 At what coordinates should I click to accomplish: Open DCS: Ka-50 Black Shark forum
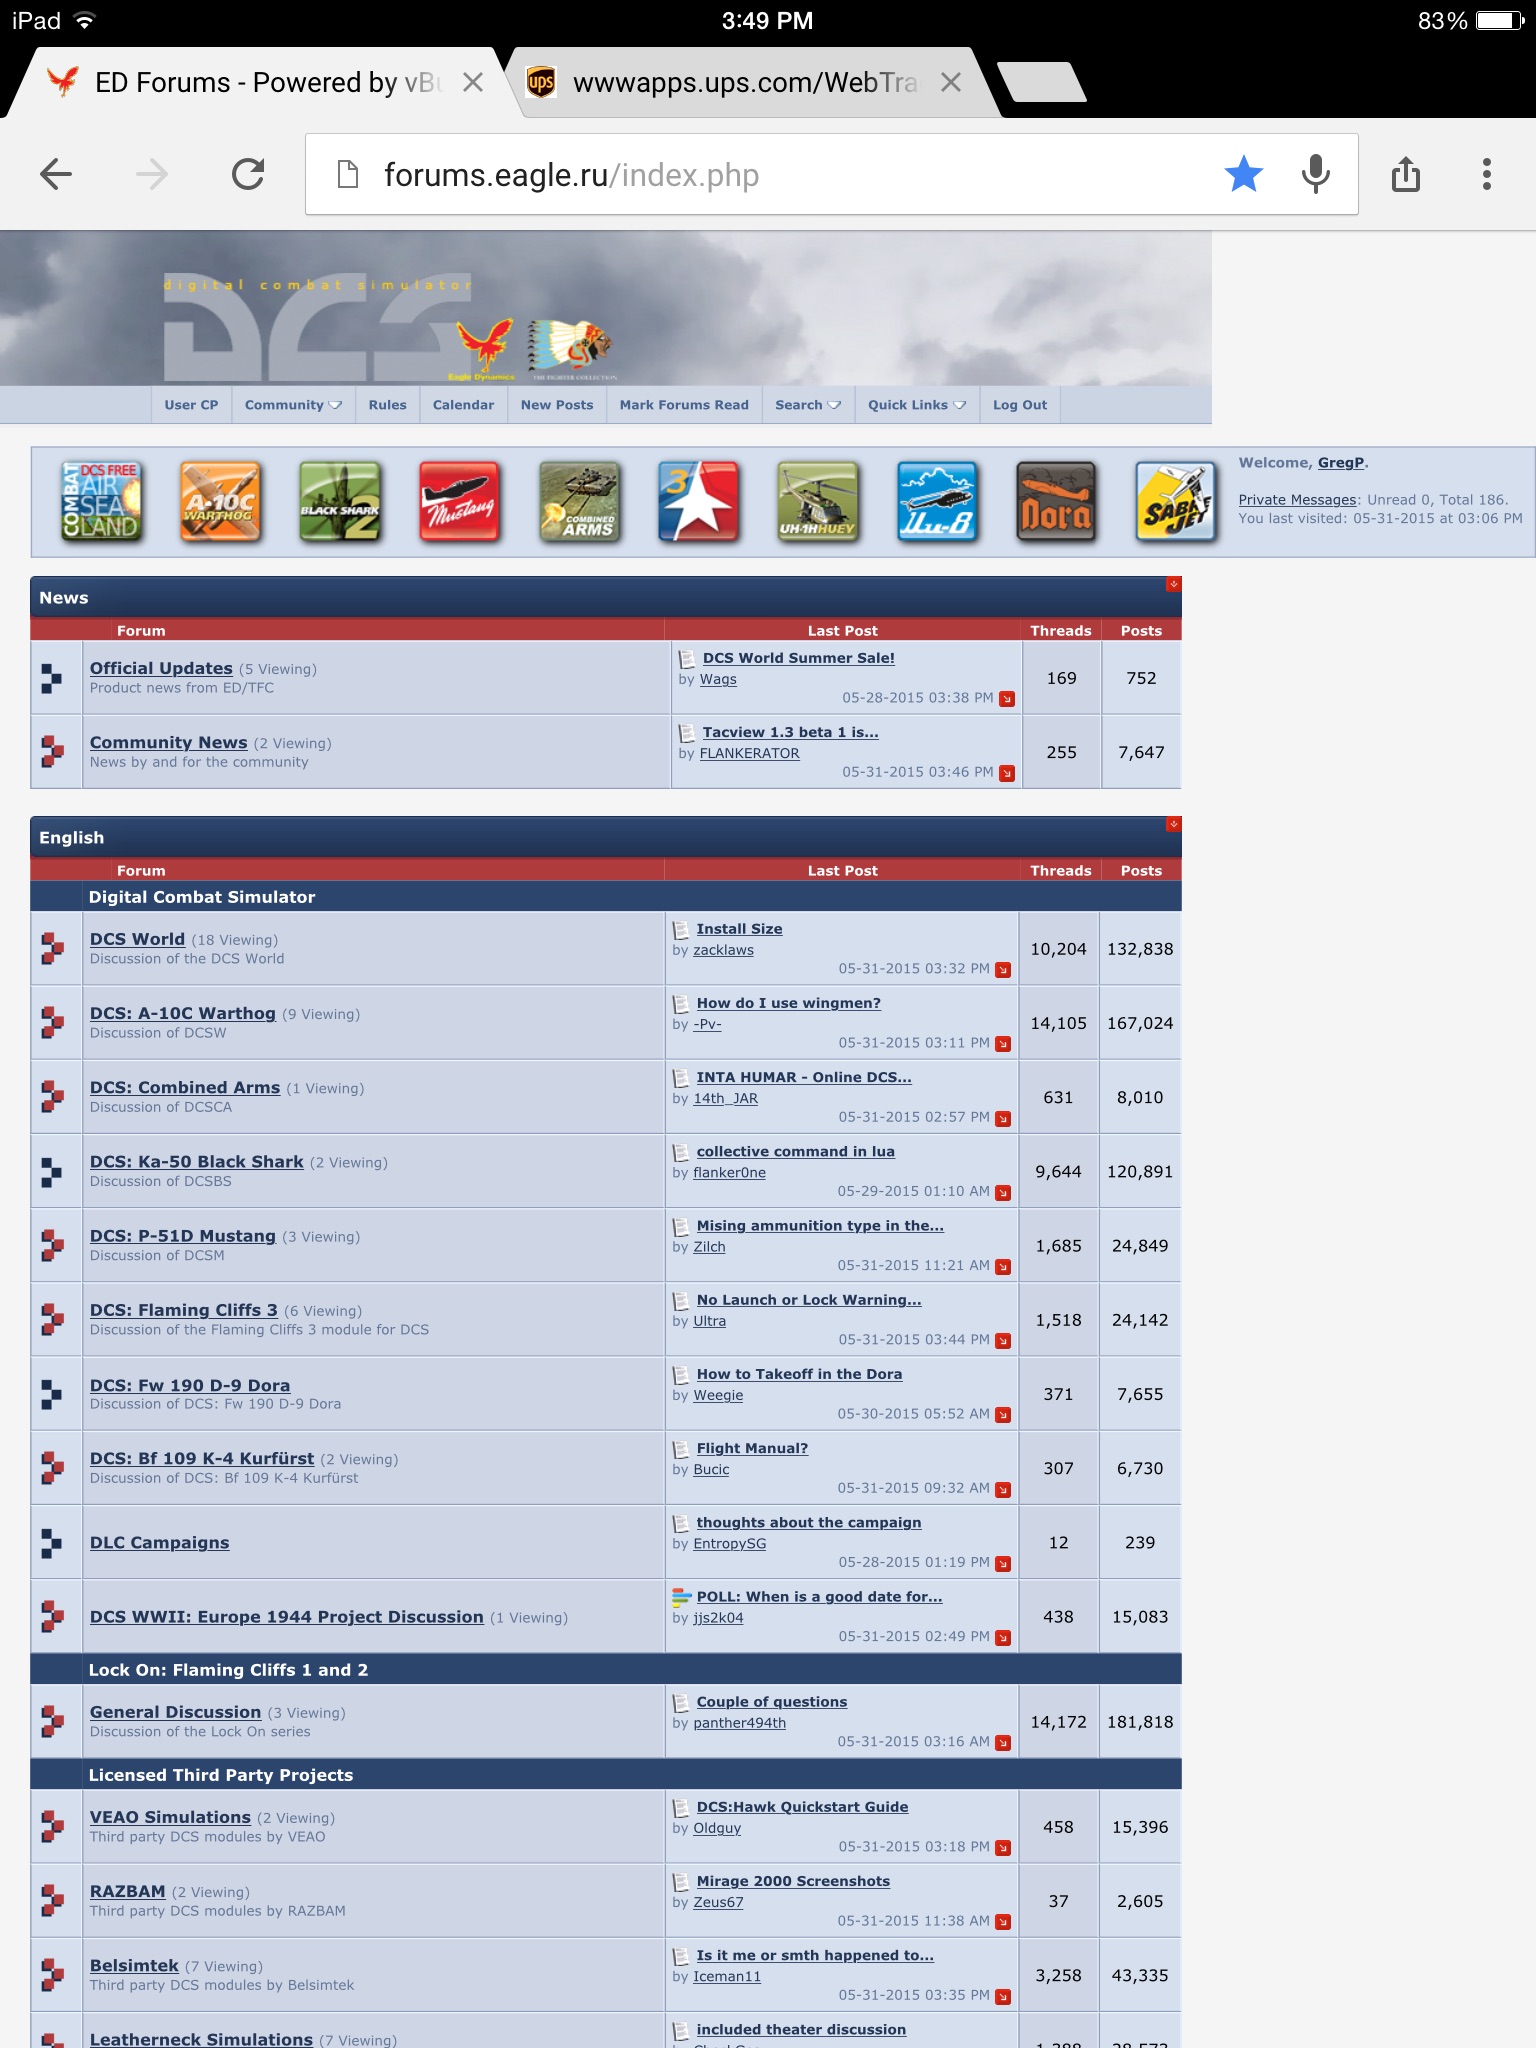click(x=196, y=1161)
